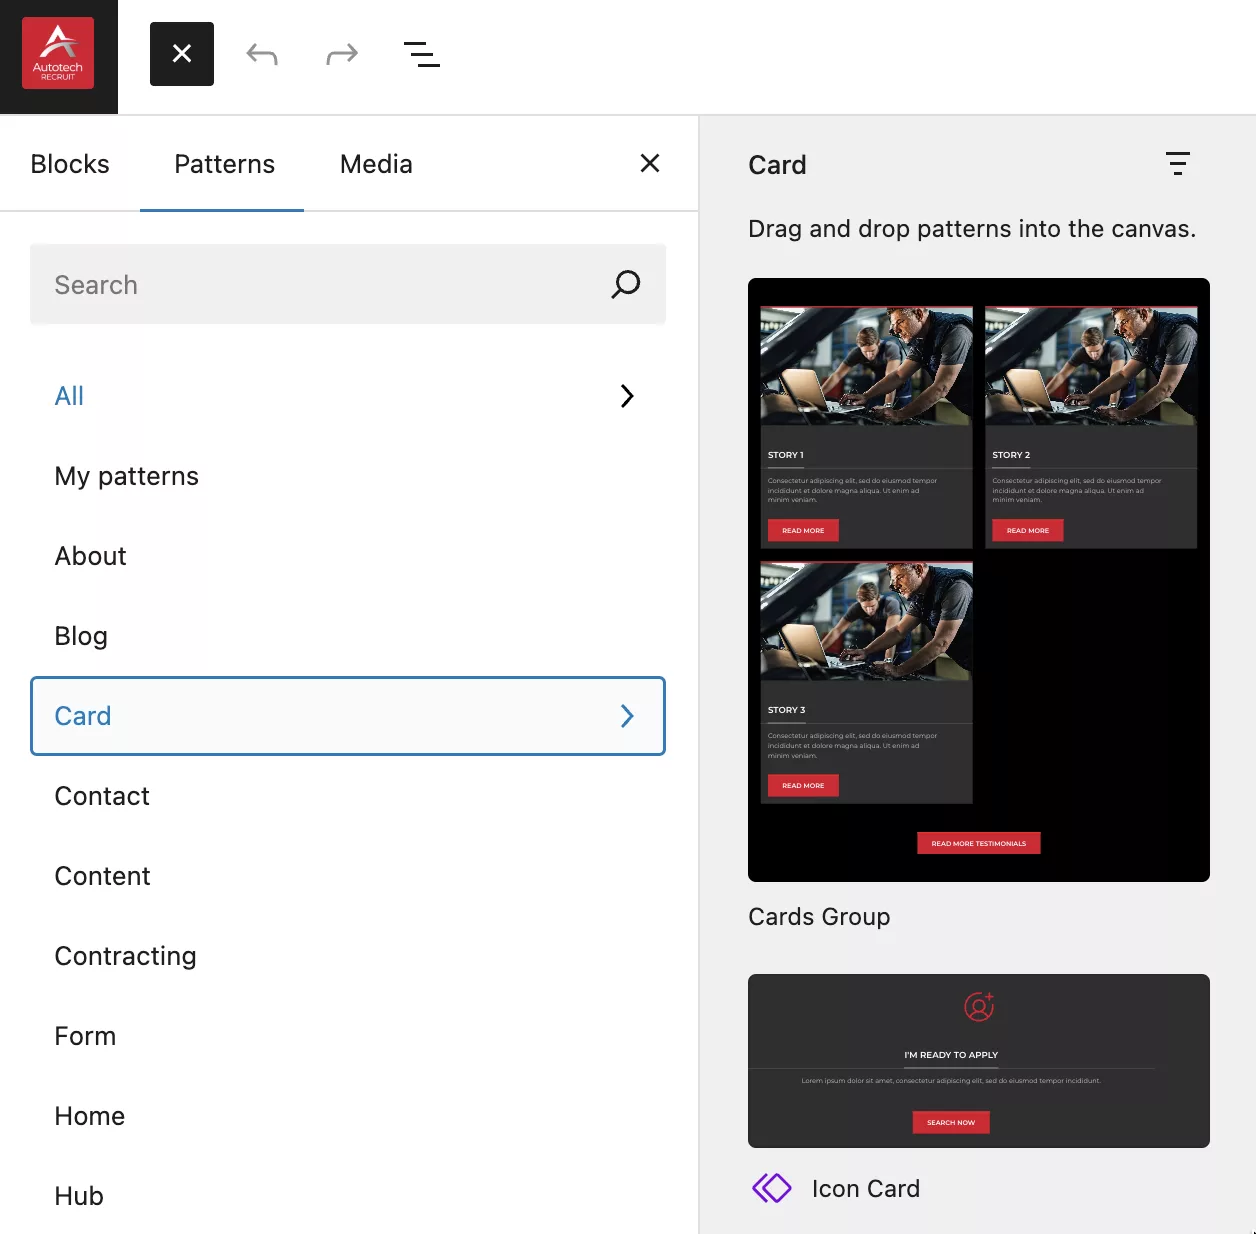Click the Redo arrow icon
This screenshot has height=1234, width=1256.
[342, 54]
